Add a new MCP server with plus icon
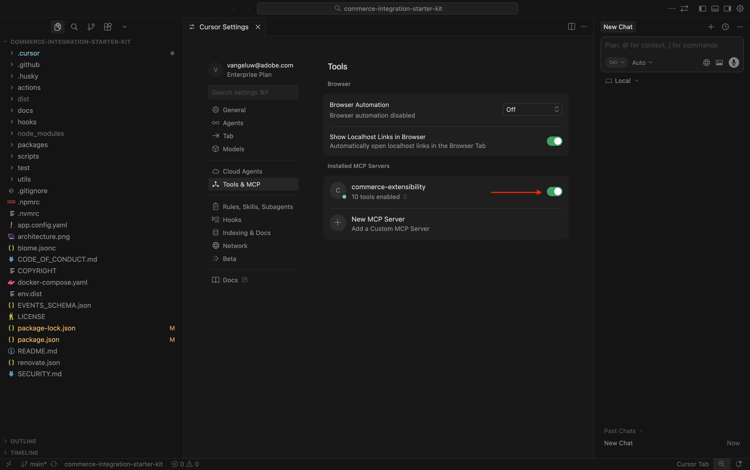Image resolution: width=750 pixels, height=470 pixels. coord(338,223)
